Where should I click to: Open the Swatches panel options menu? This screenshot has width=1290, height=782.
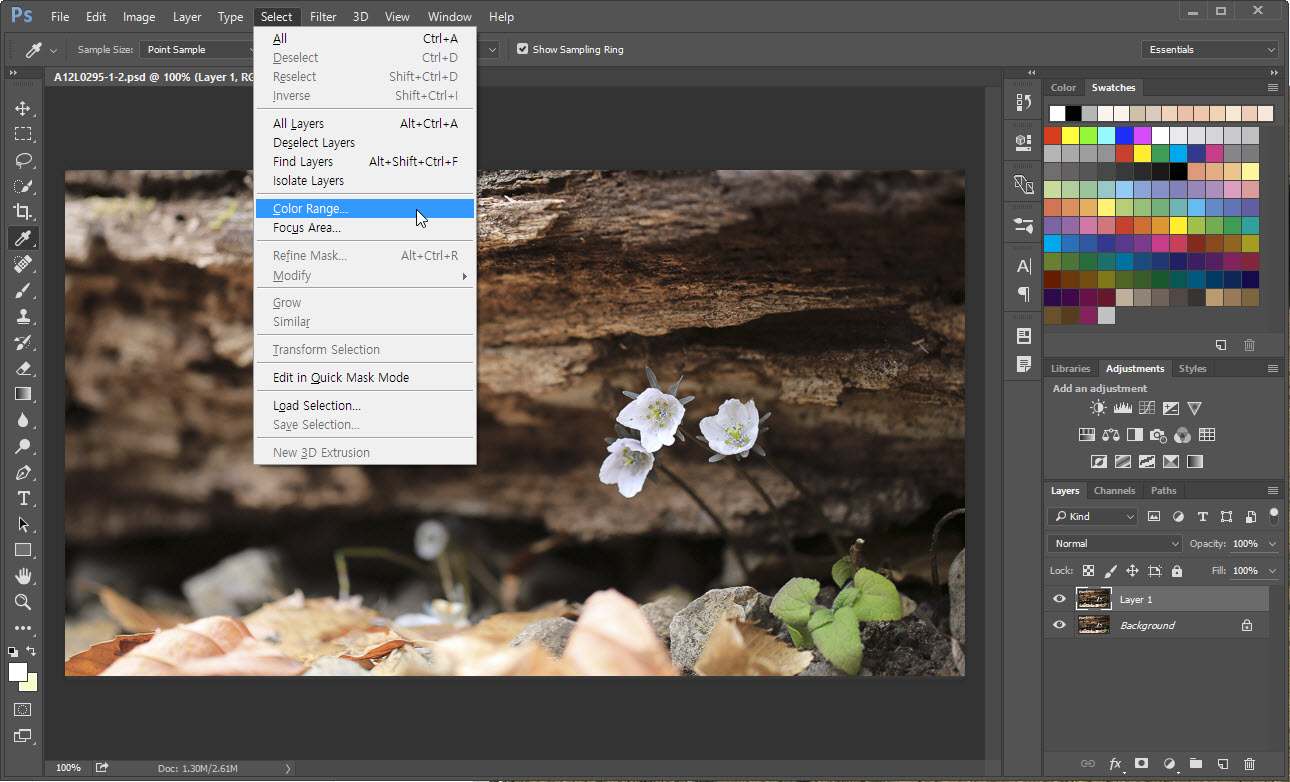1273,88
